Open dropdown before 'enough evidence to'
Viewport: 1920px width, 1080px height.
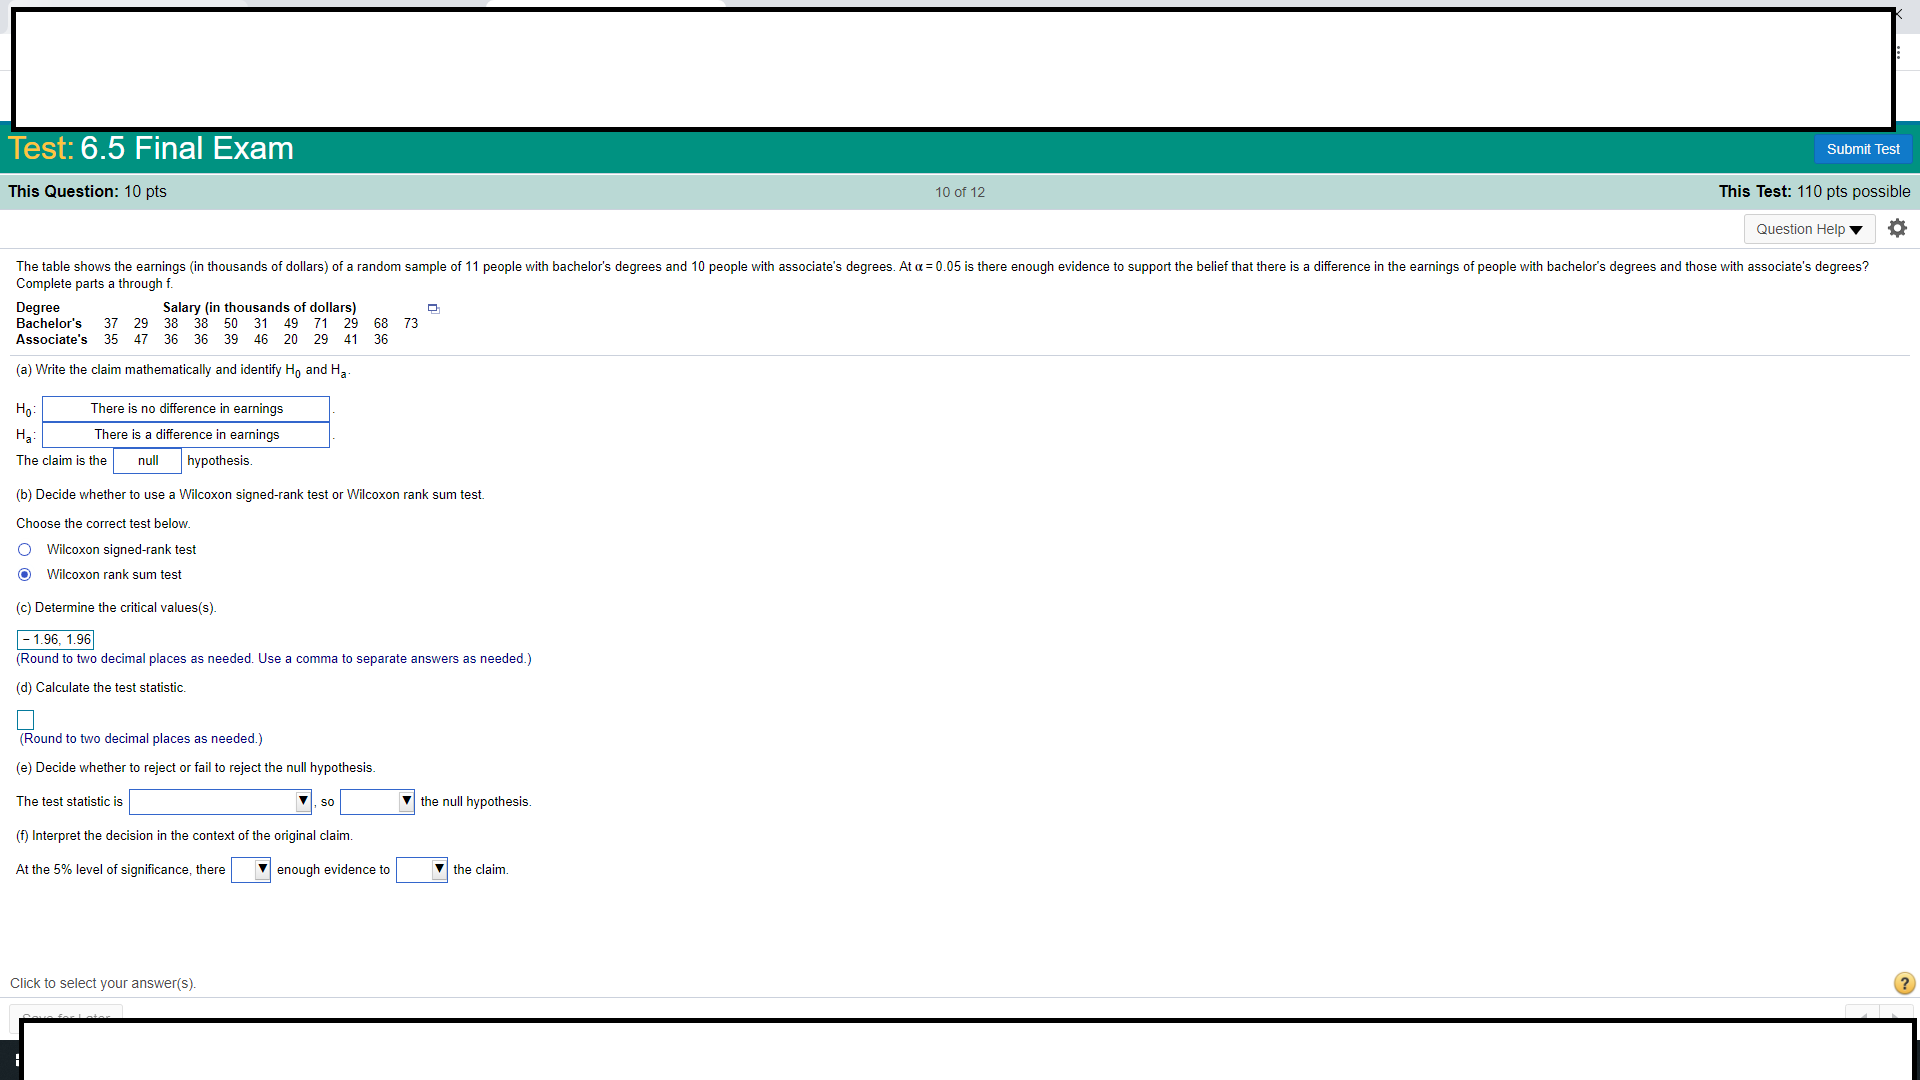coord(251,870)
